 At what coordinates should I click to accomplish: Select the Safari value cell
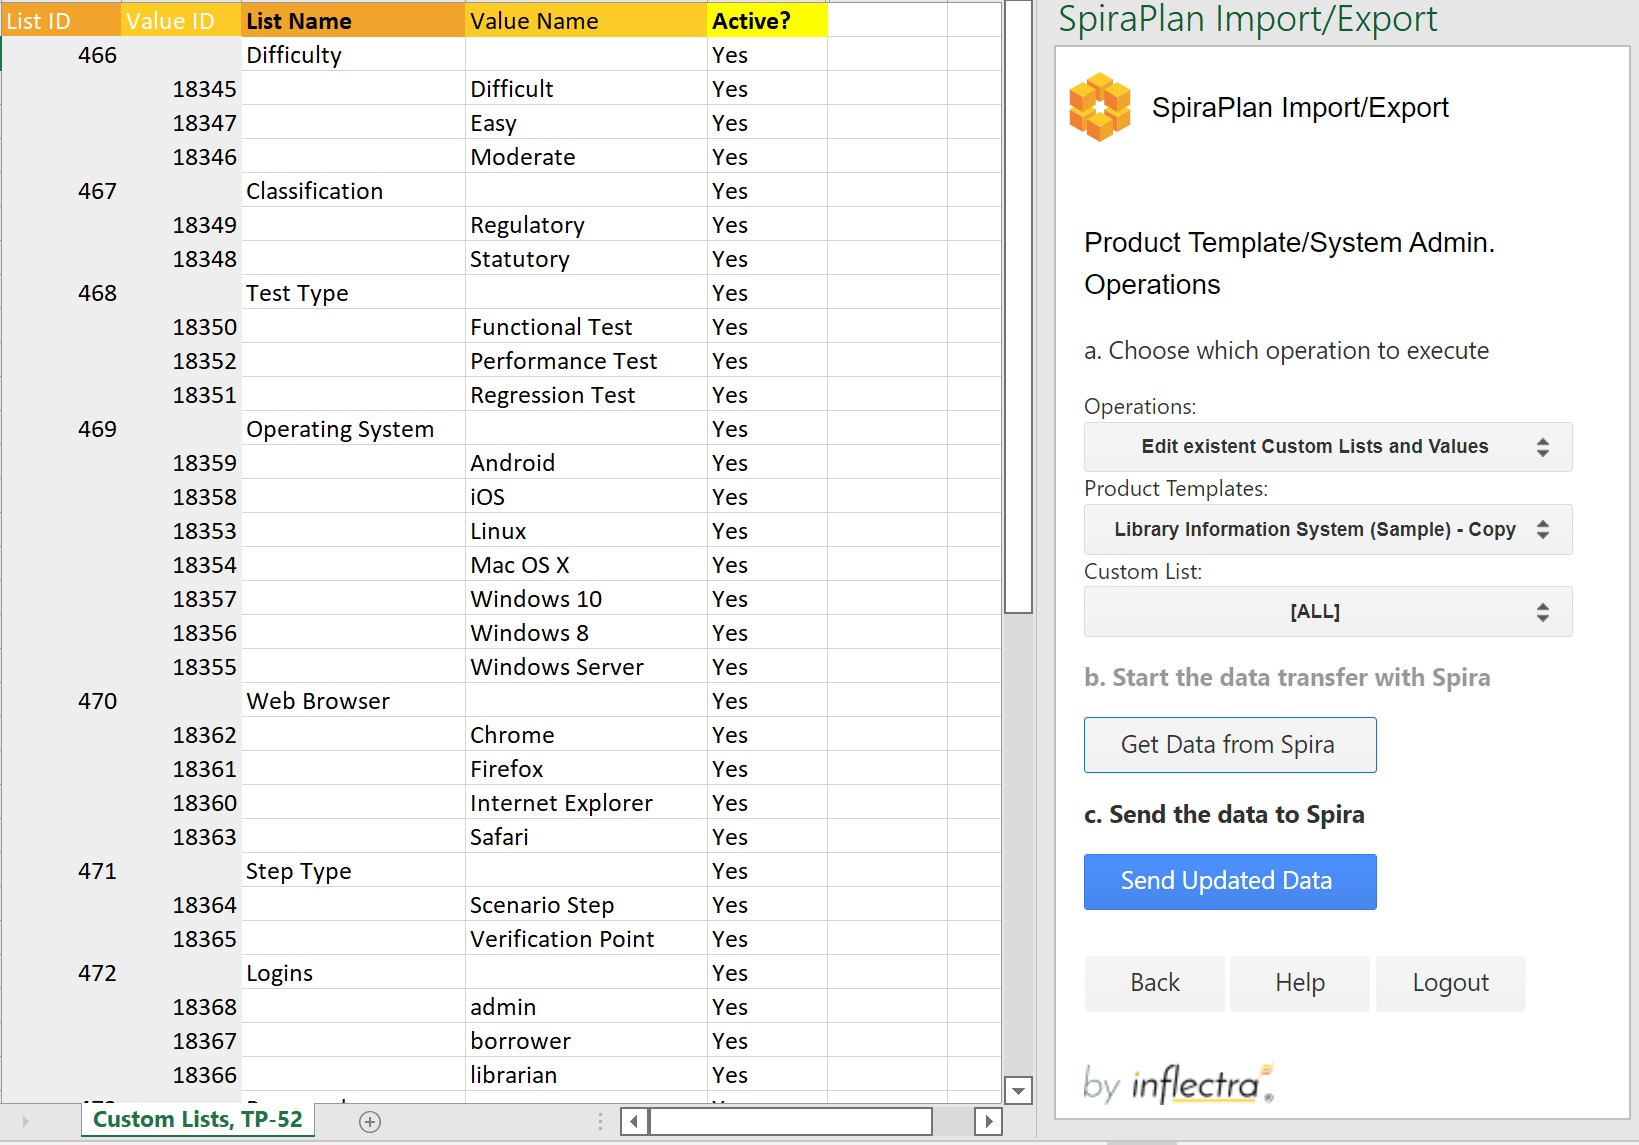tap(586, 837)
